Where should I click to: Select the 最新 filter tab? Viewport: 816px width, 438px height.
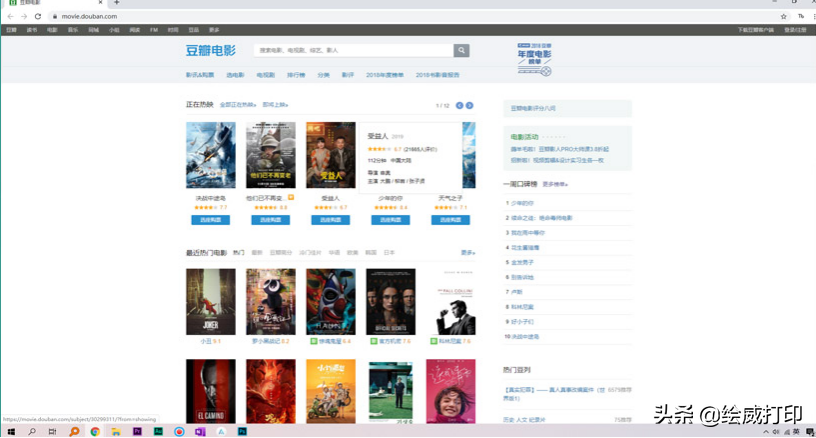coord(257,253)
